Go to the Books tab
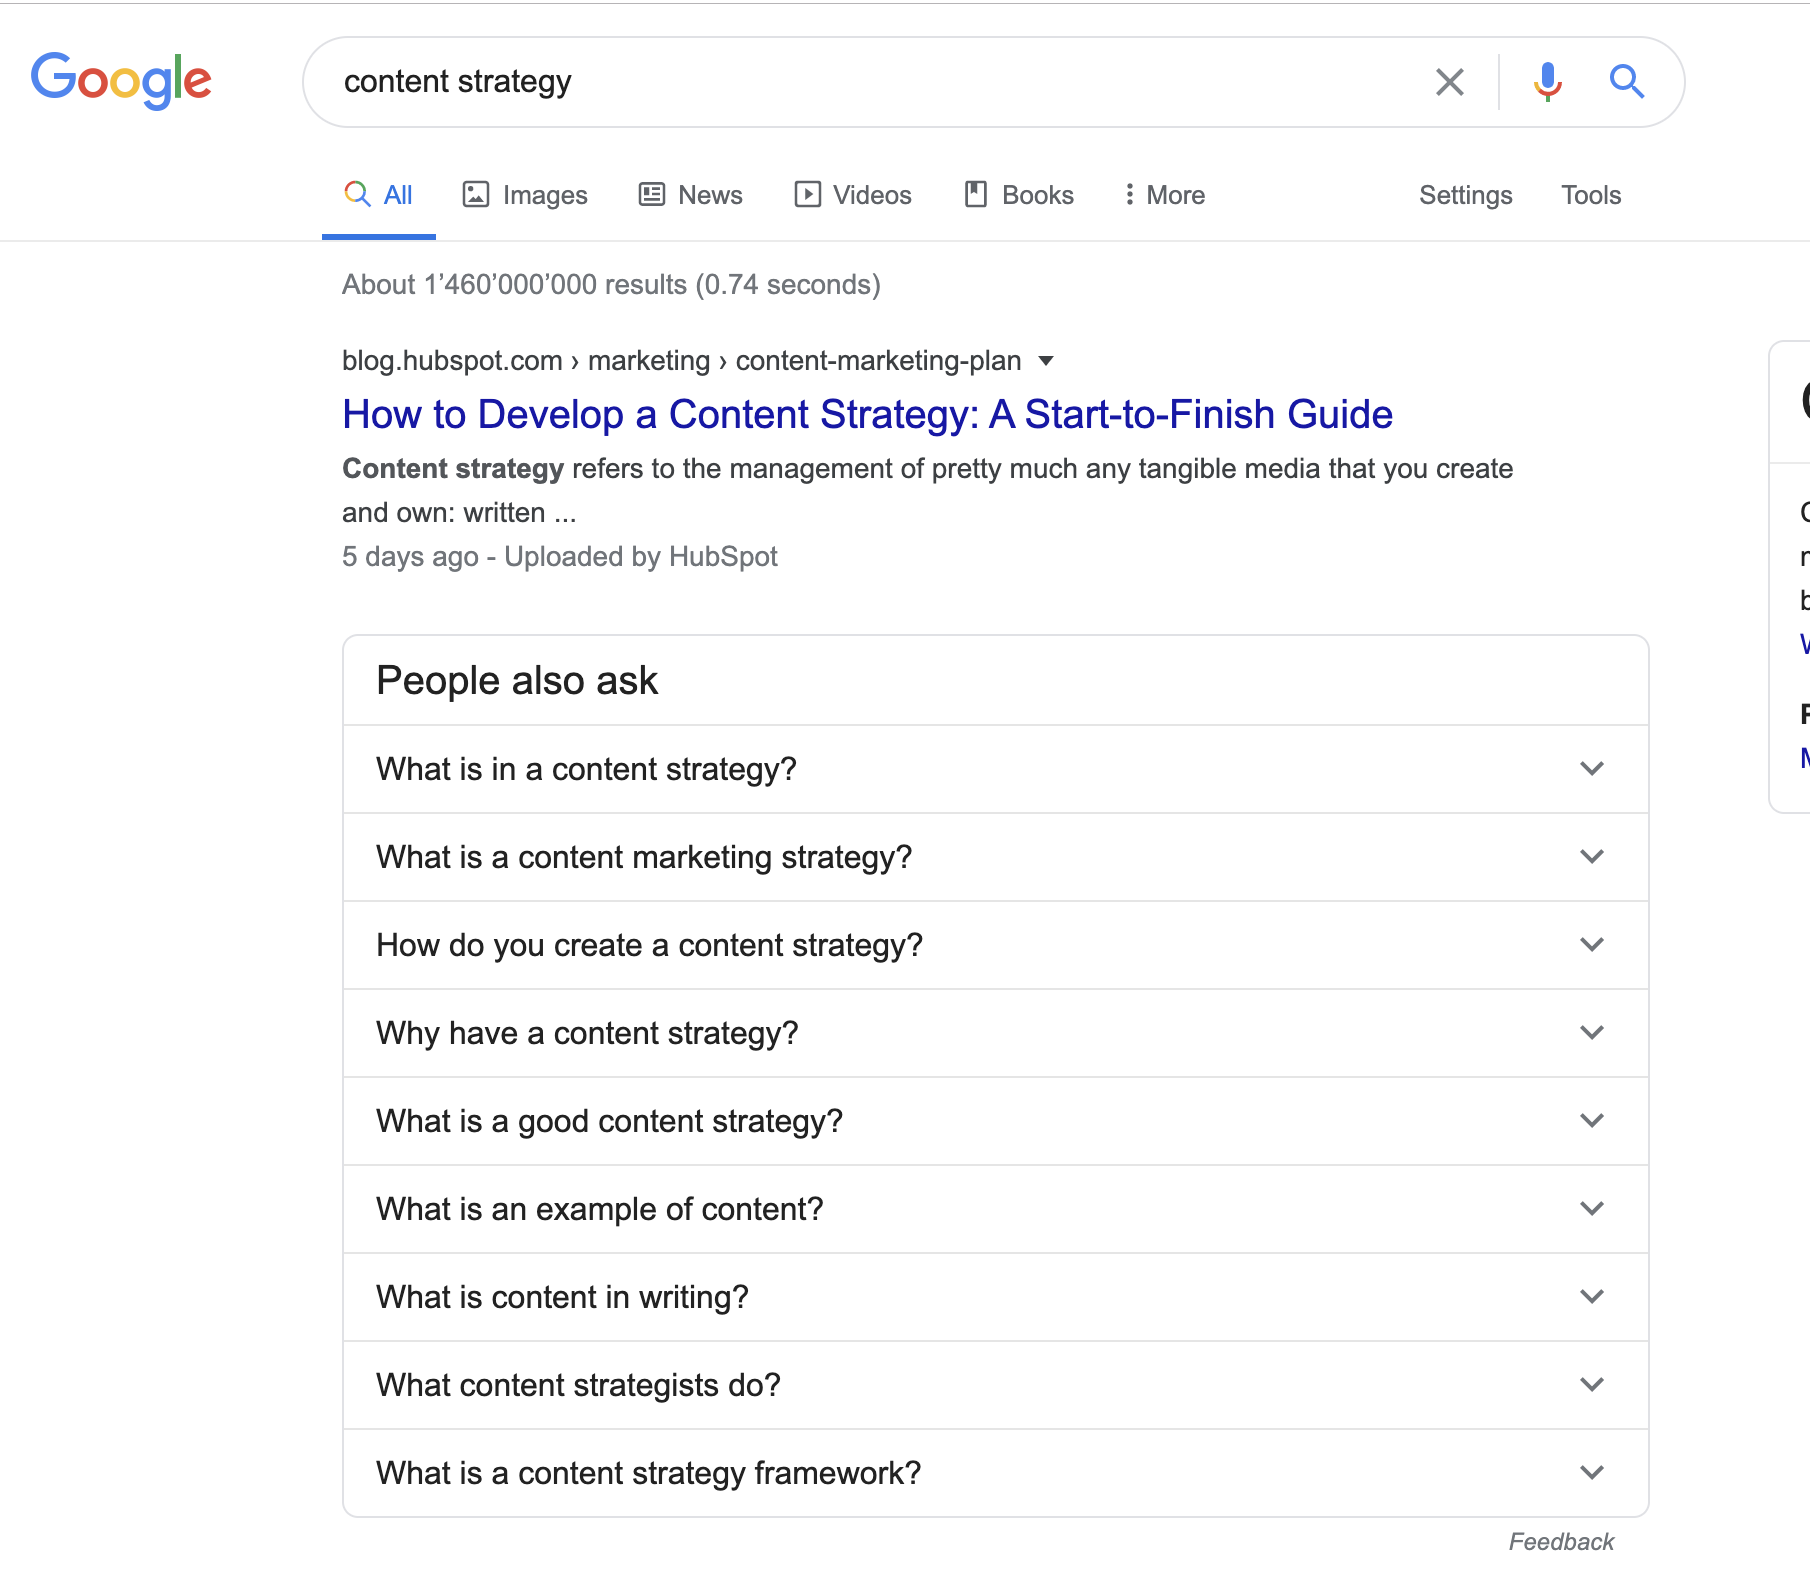1810x1570 pixels. pyautogui.click(x=1019, y=195)
